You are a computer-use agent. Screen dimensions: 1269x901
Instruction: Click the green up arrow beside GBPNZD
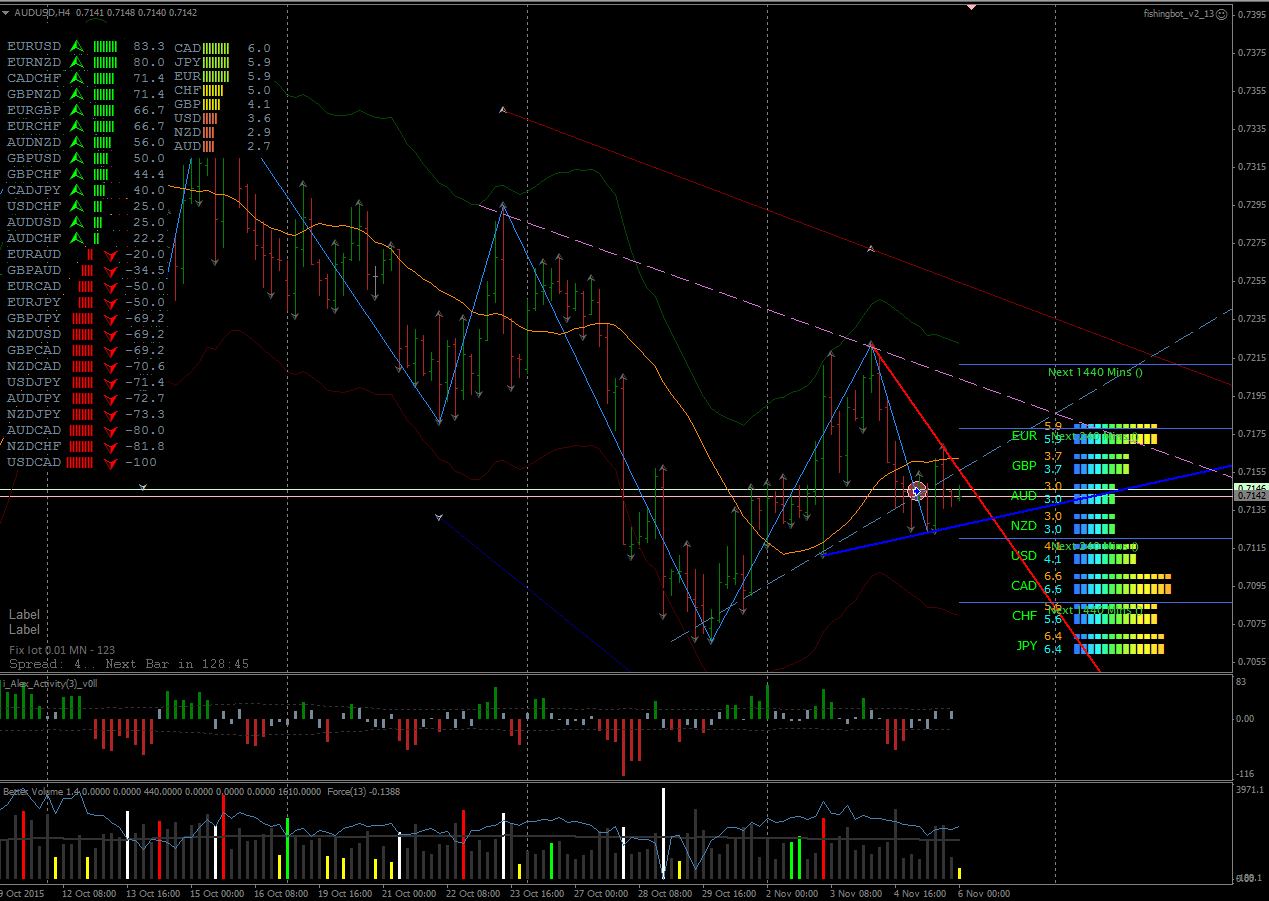pyautogui.click(x=75, y=94)
